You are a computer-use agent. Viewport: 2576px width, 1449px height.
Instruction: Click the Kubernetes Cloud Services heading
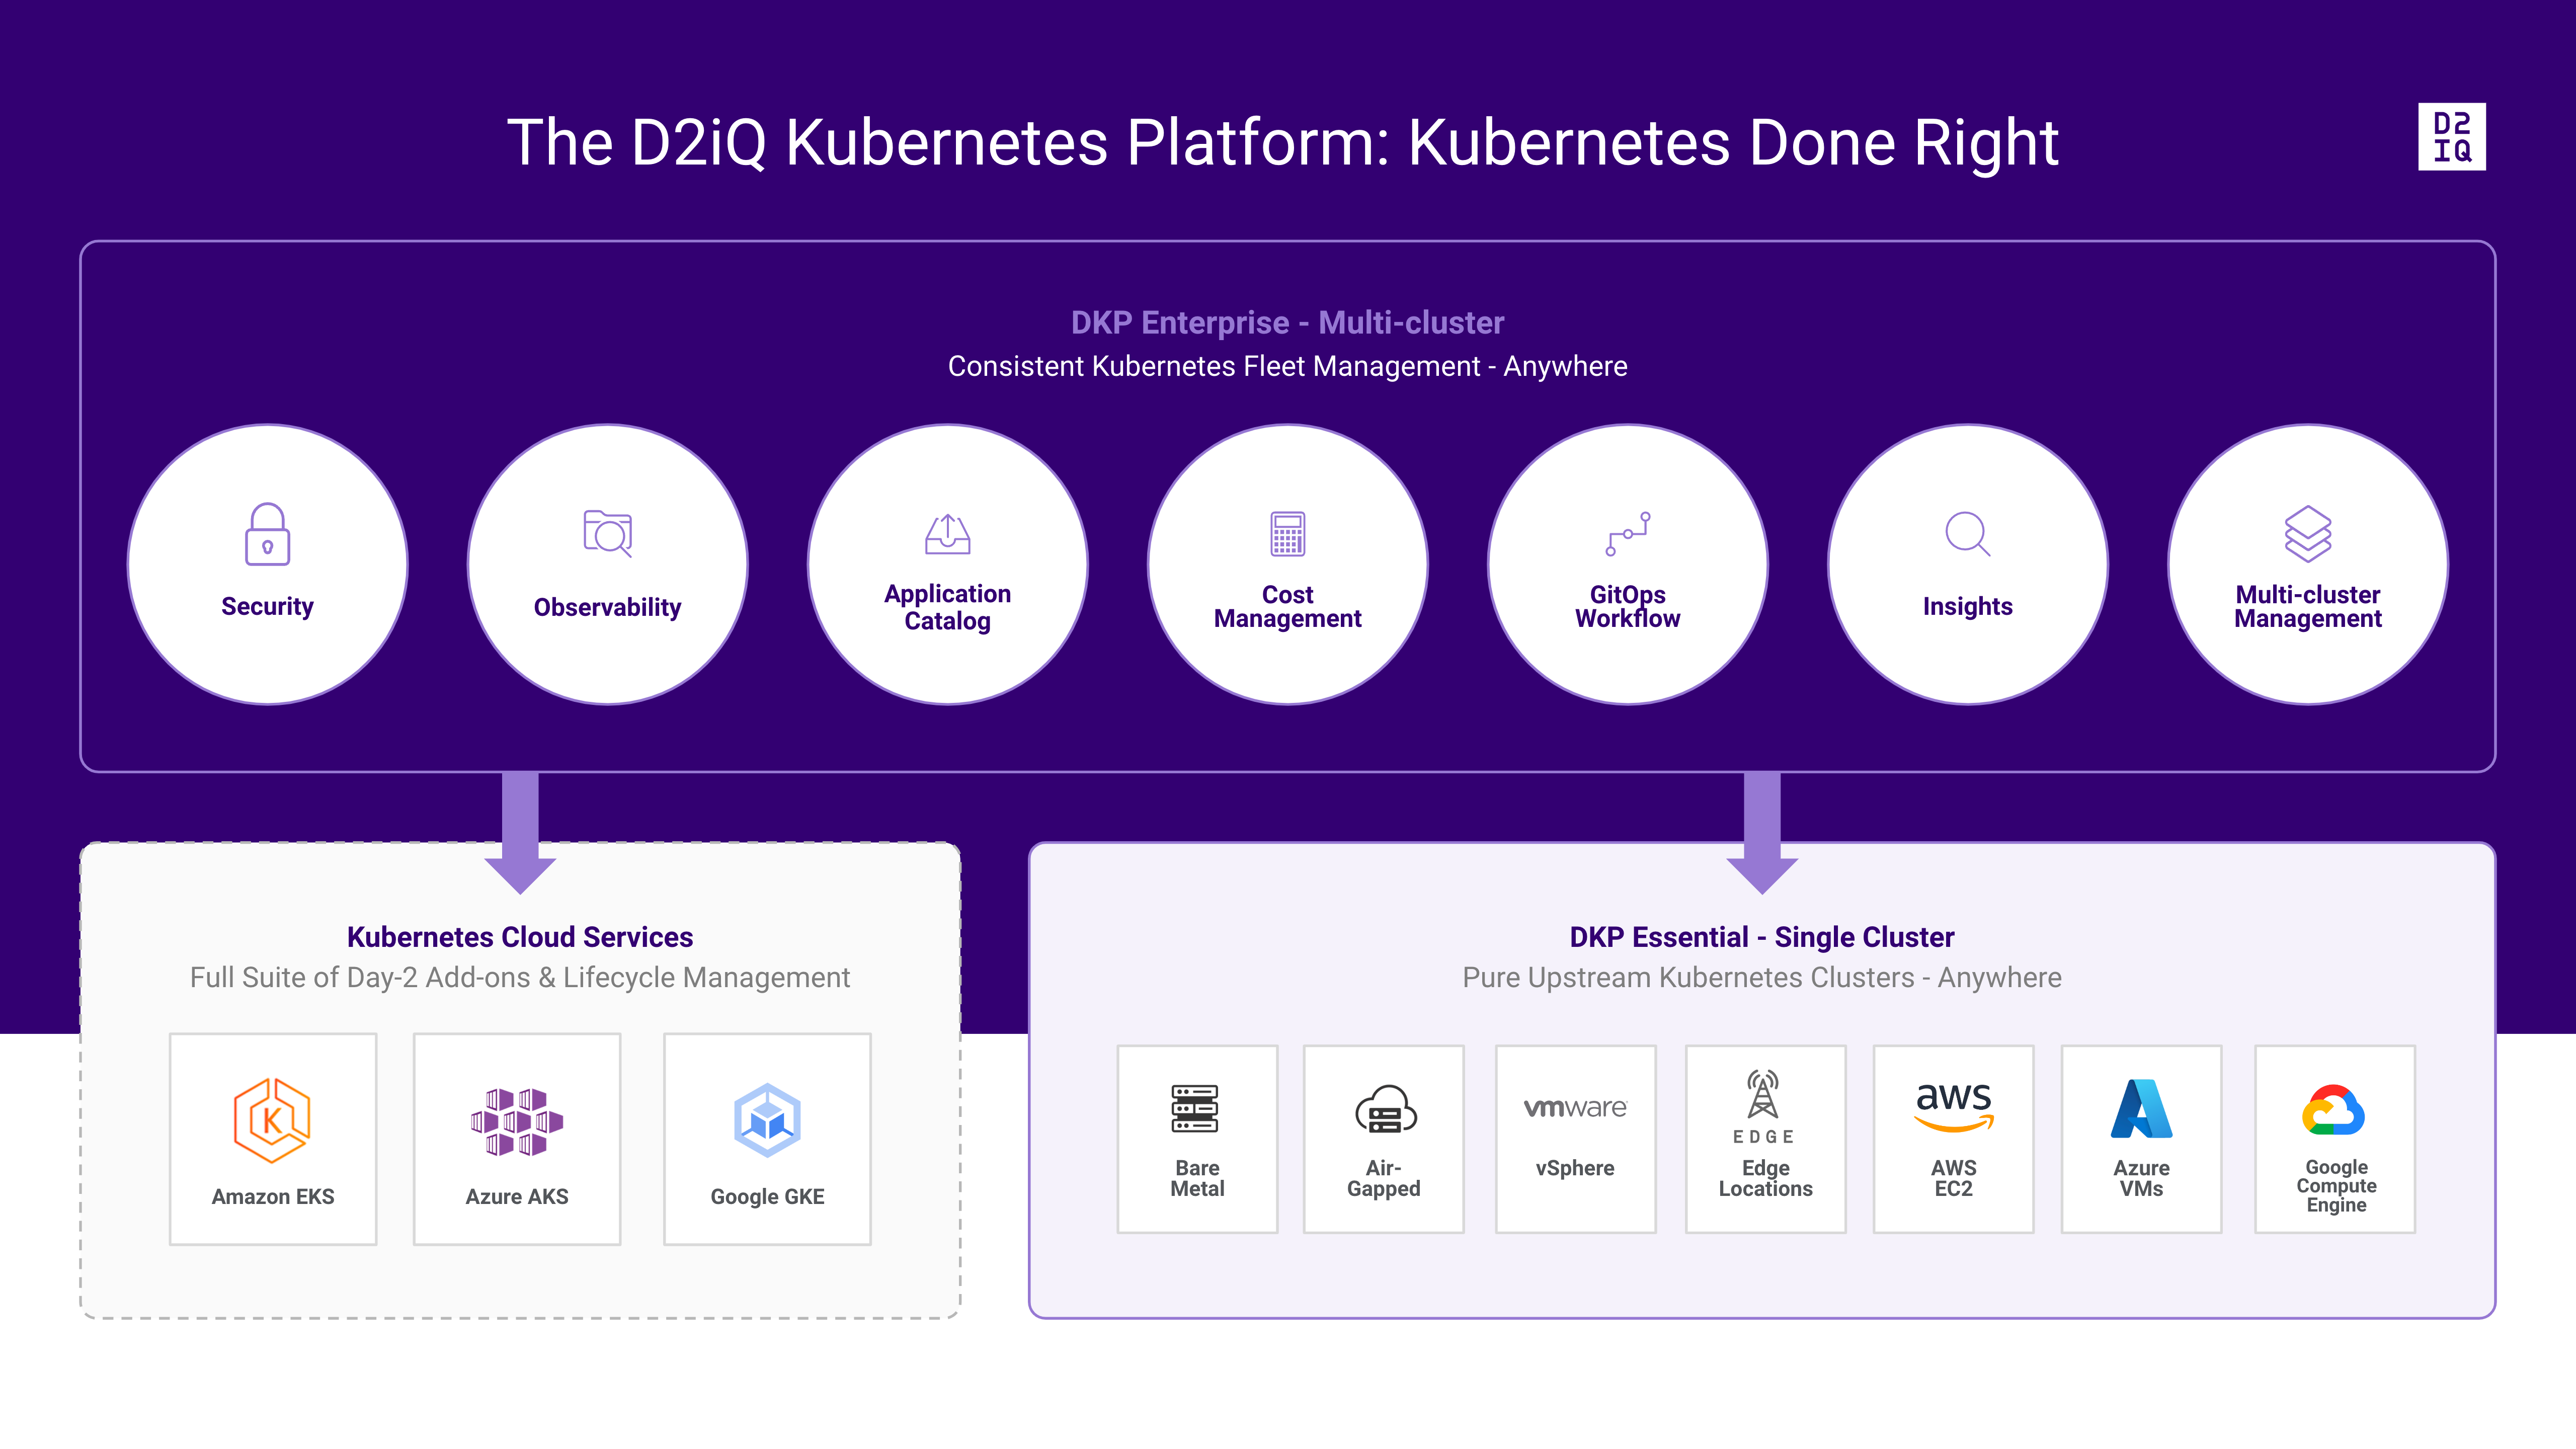click(519, 937)
